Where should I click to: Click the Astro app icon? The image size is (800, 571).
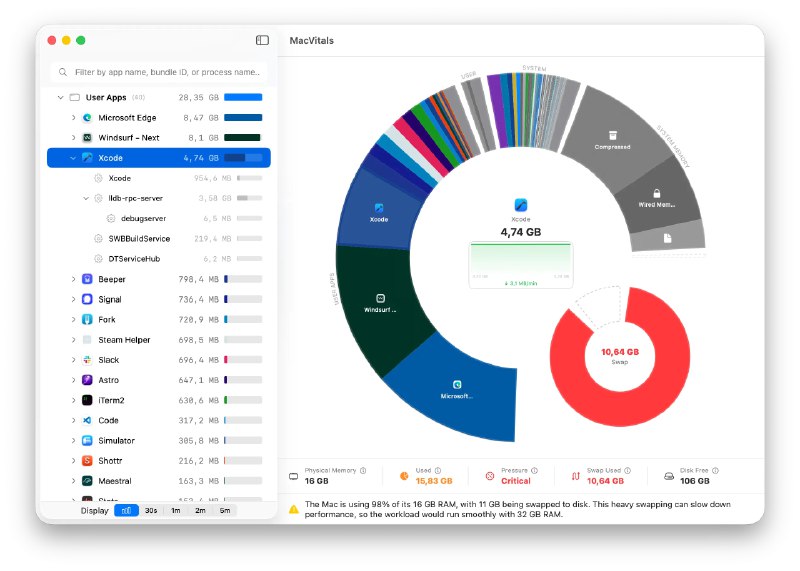pyautogui.click(x=87, y=380)
